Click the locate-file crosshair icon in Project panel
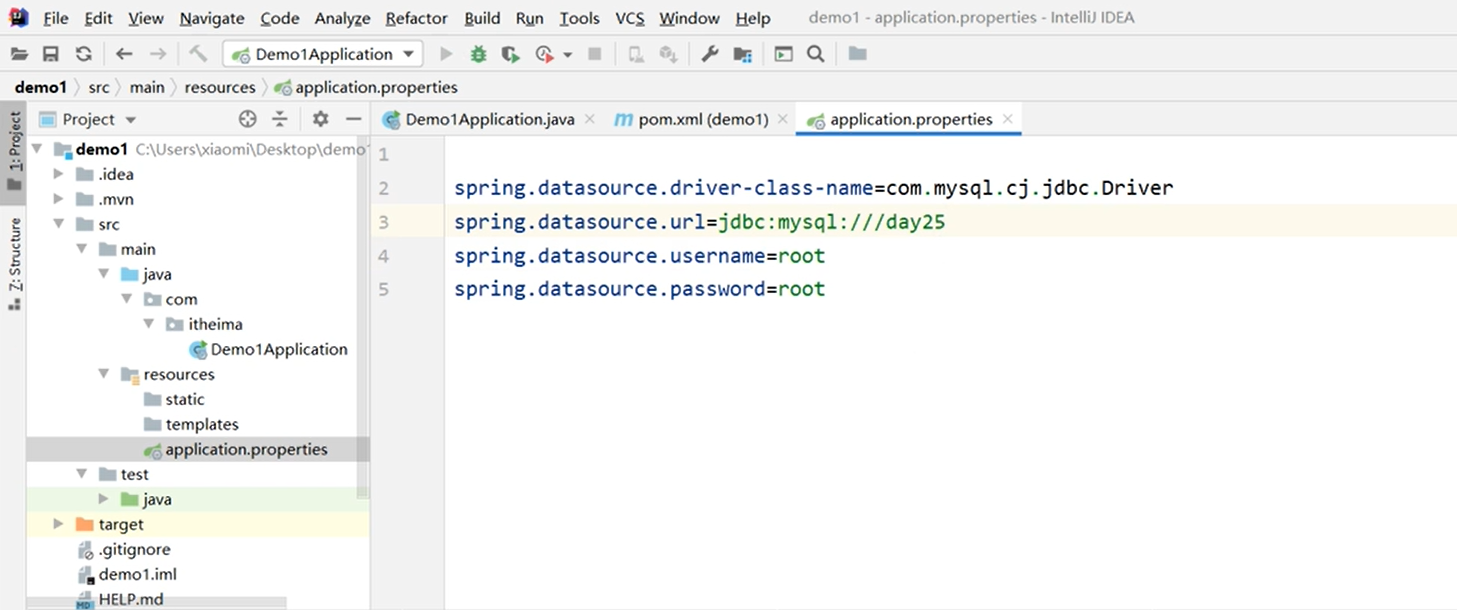Screen dimensions: 1457x610 click(x=248, y=119)
